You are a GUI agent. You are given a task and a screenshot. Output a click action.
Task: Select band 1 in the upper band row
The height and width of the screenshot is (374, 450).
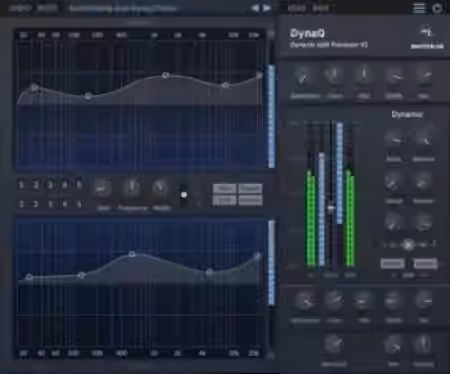pos(21,185)
